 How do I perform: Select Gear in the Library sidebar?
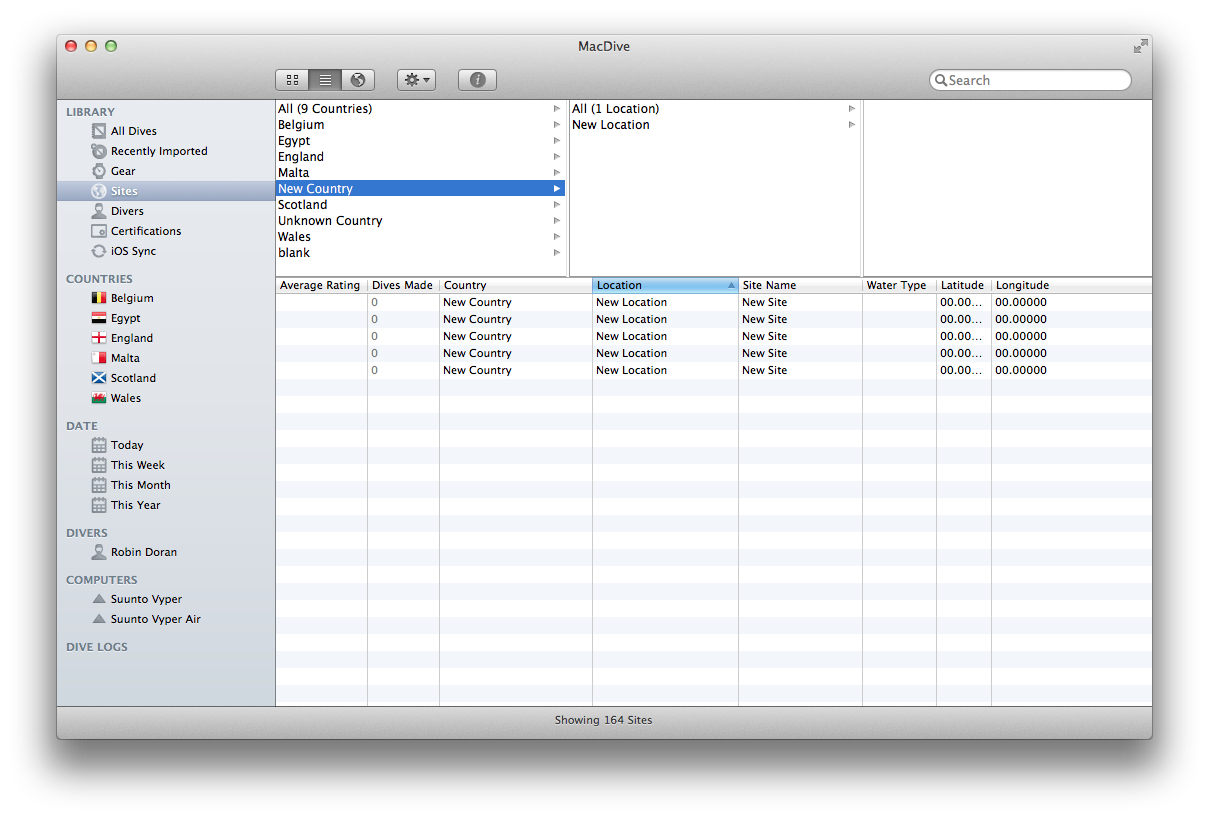pos(123,171)
